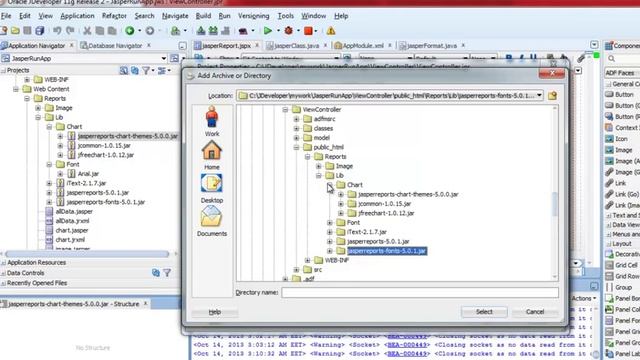Click the red Terminate stop icon
The height and width of the screenshot is (360, 640).
pos(309,31)
